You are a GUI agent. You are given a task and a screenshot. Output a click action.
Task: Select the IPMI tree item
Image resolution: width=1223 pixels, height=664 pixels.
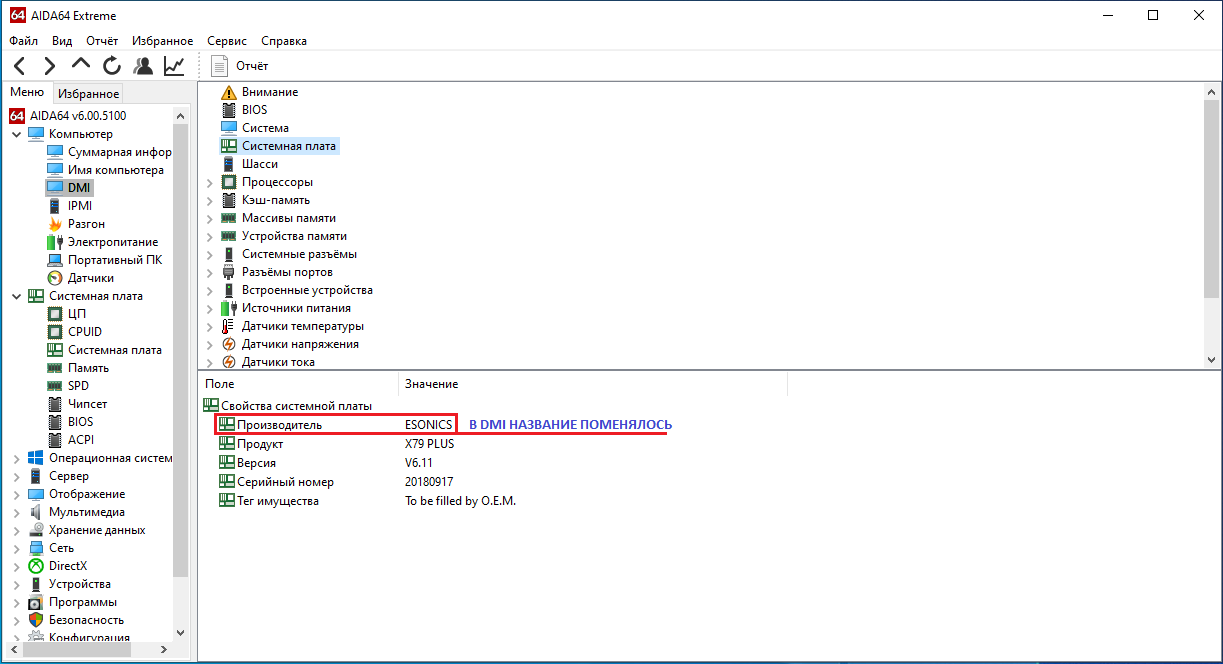coord(69,206)
